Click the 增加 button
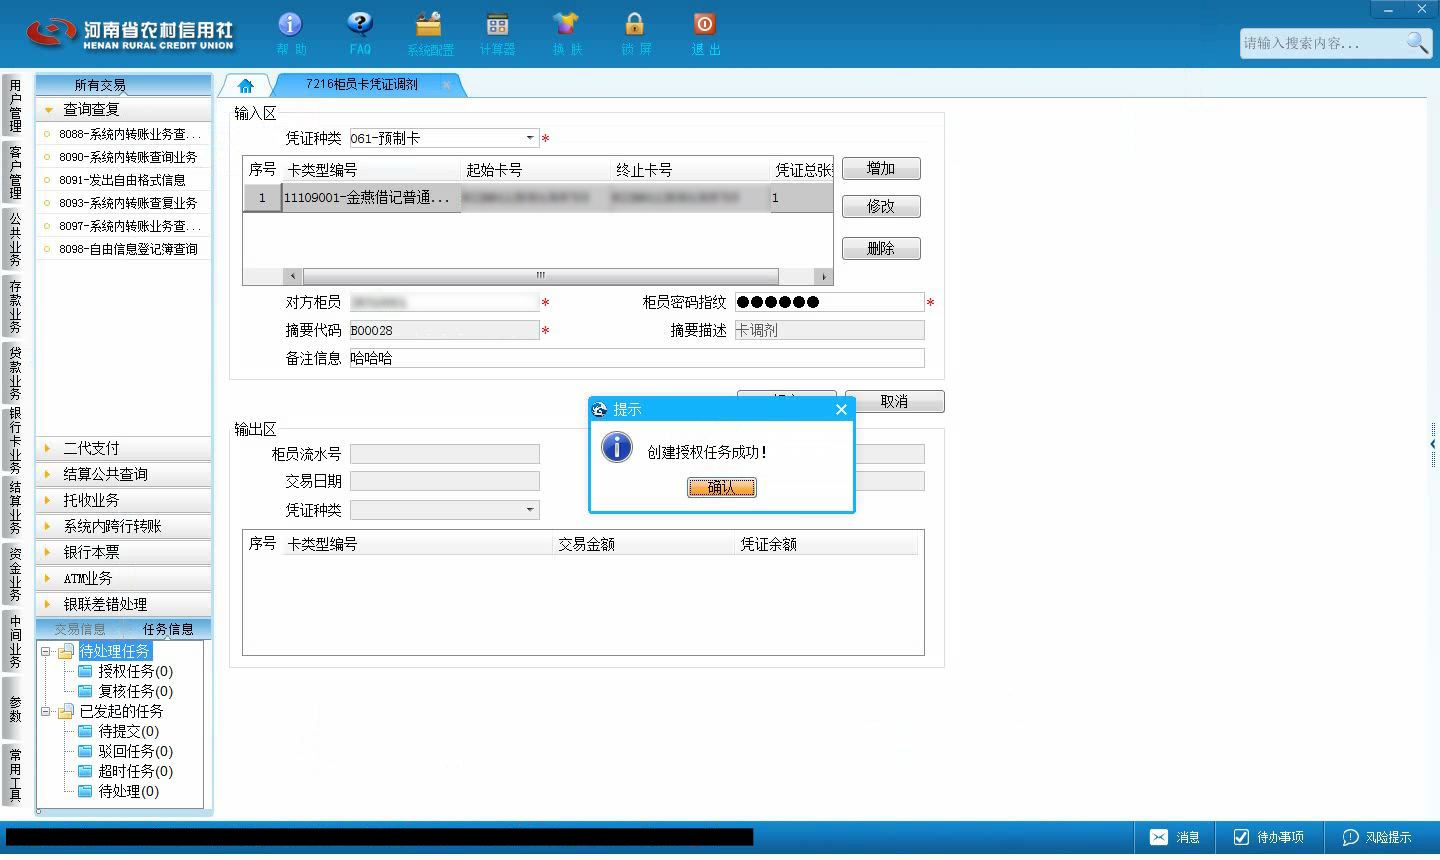Viewport: 1440px width, 860px height. [x=881, y=168]
